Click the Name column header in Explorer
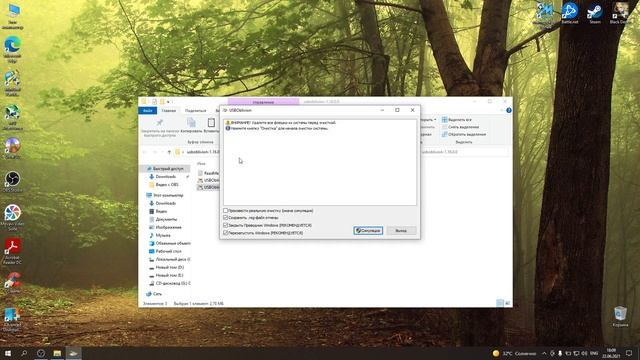This screenshot has width=640, height=360. 201,164
